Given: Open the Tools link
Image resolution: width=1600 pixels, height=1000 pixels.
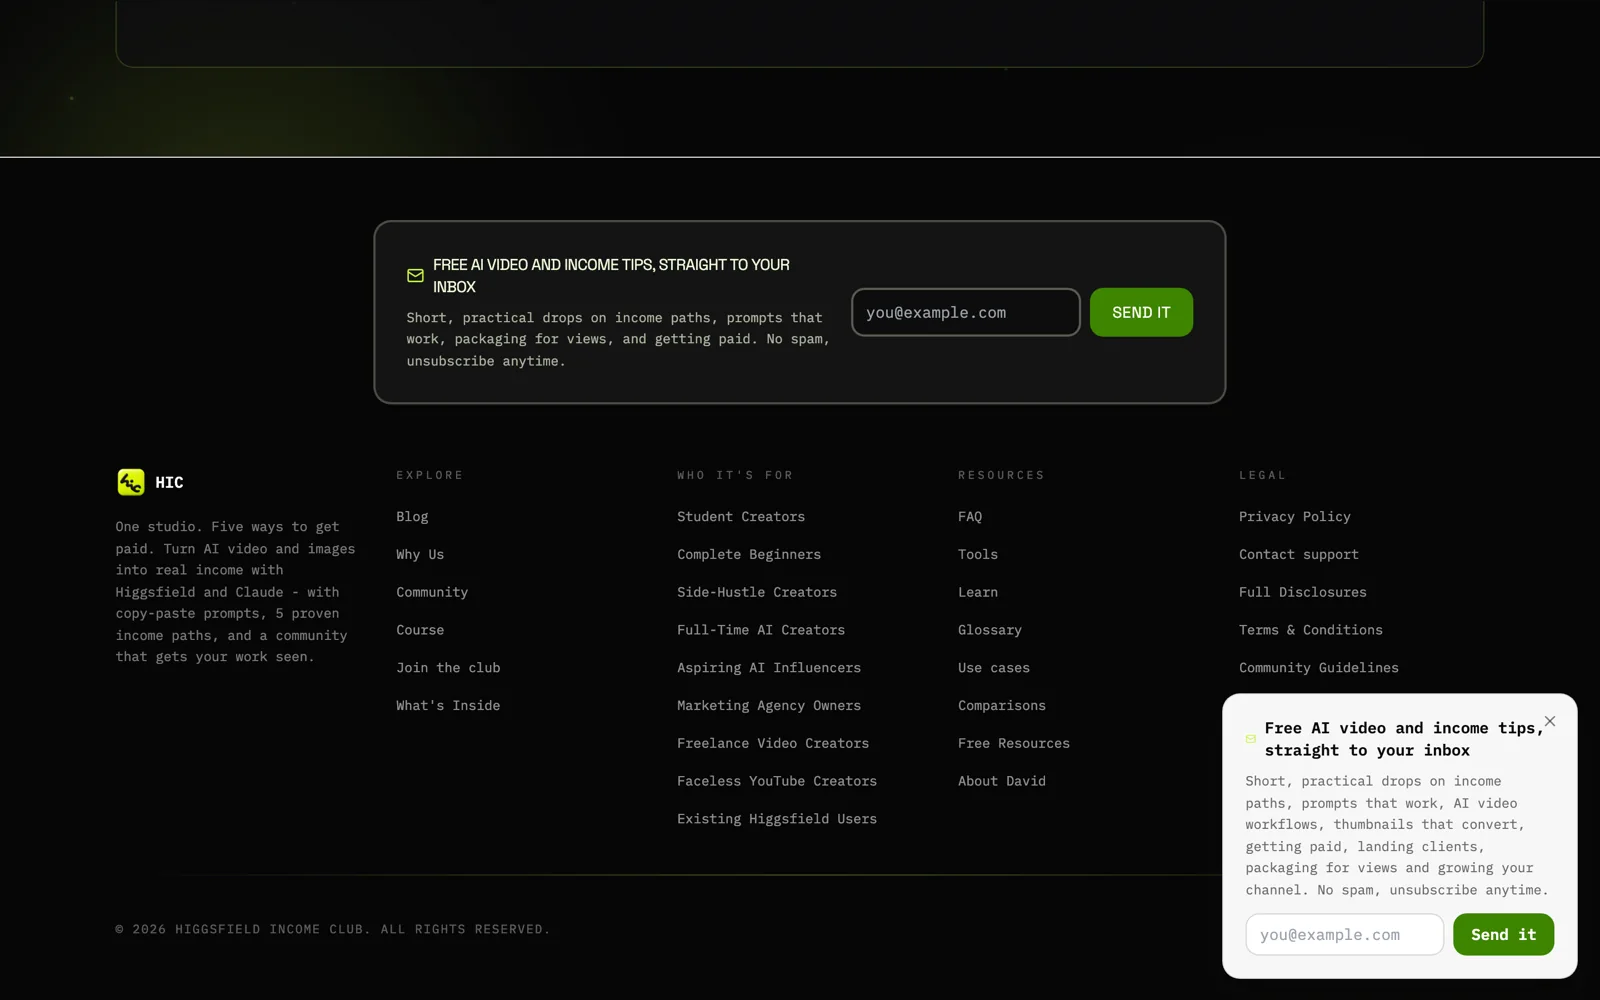Looking at the screenshot, I should (x=978, y=554).
